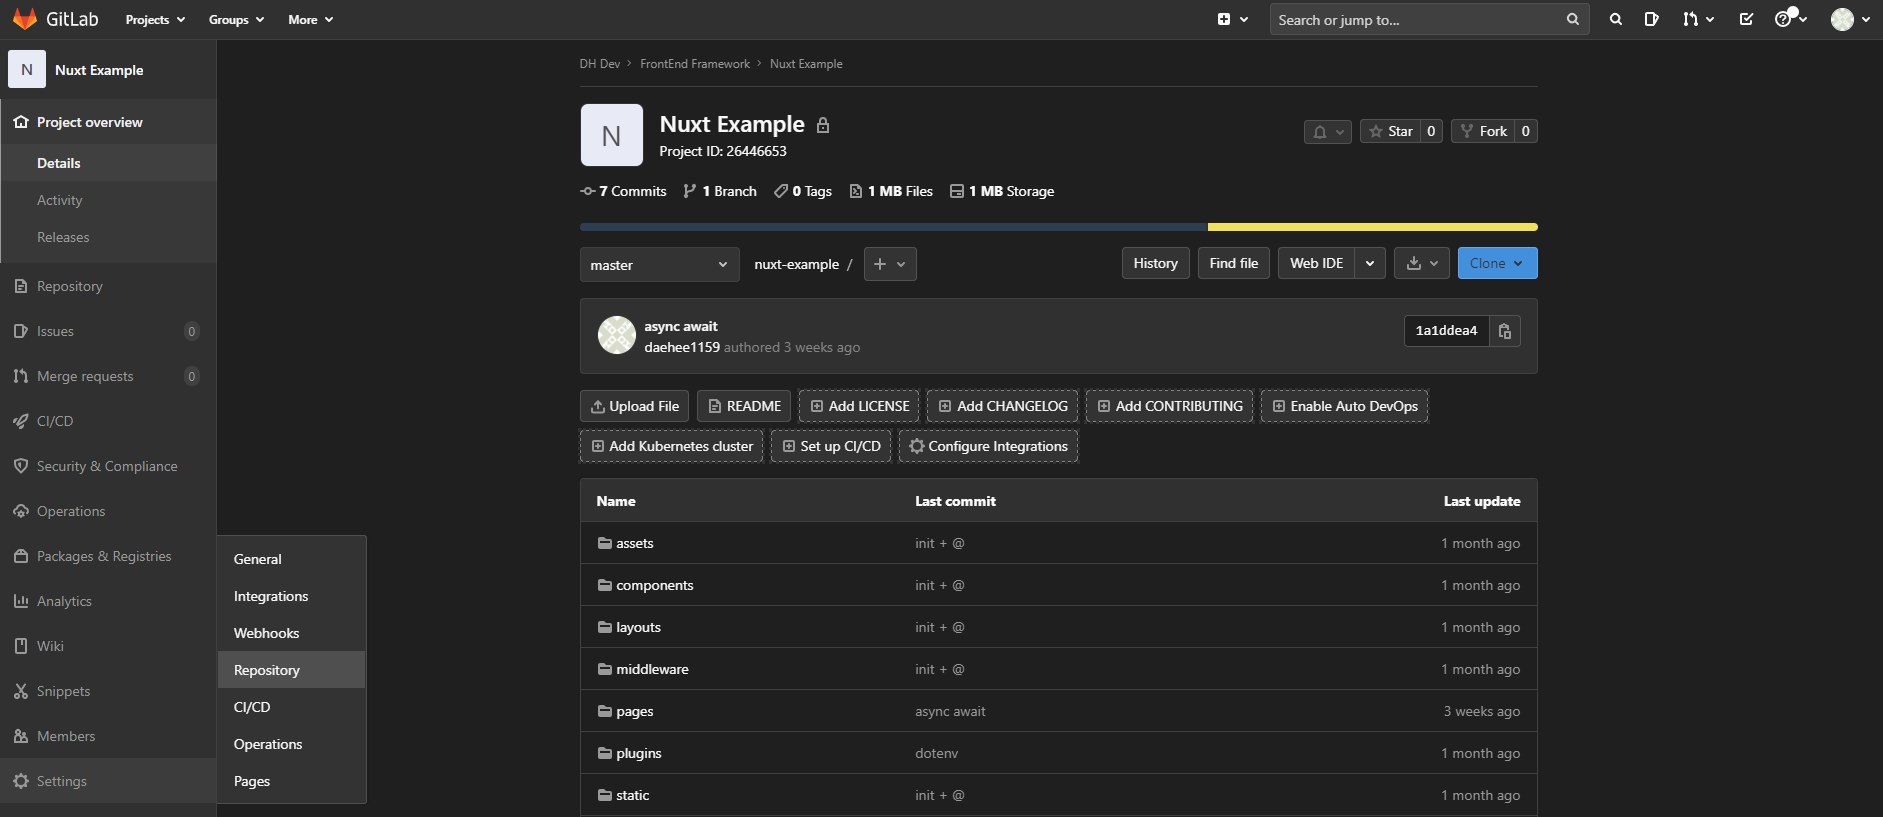This screenshot has height=817, width=1883.
Task: Open the Projects menu
Action: (x=155, y=20)
